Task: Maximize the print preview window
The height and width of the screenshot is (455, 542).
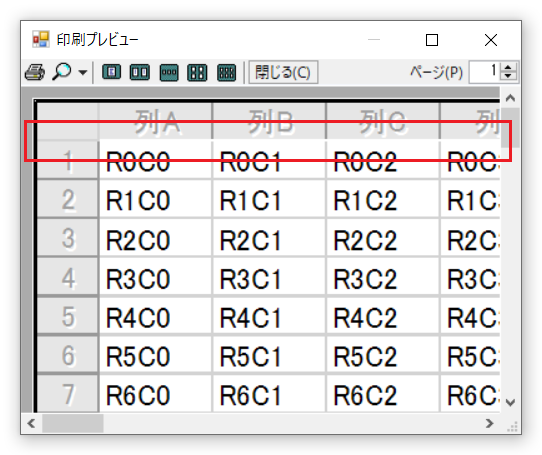Action: click(x=432, y=40)
